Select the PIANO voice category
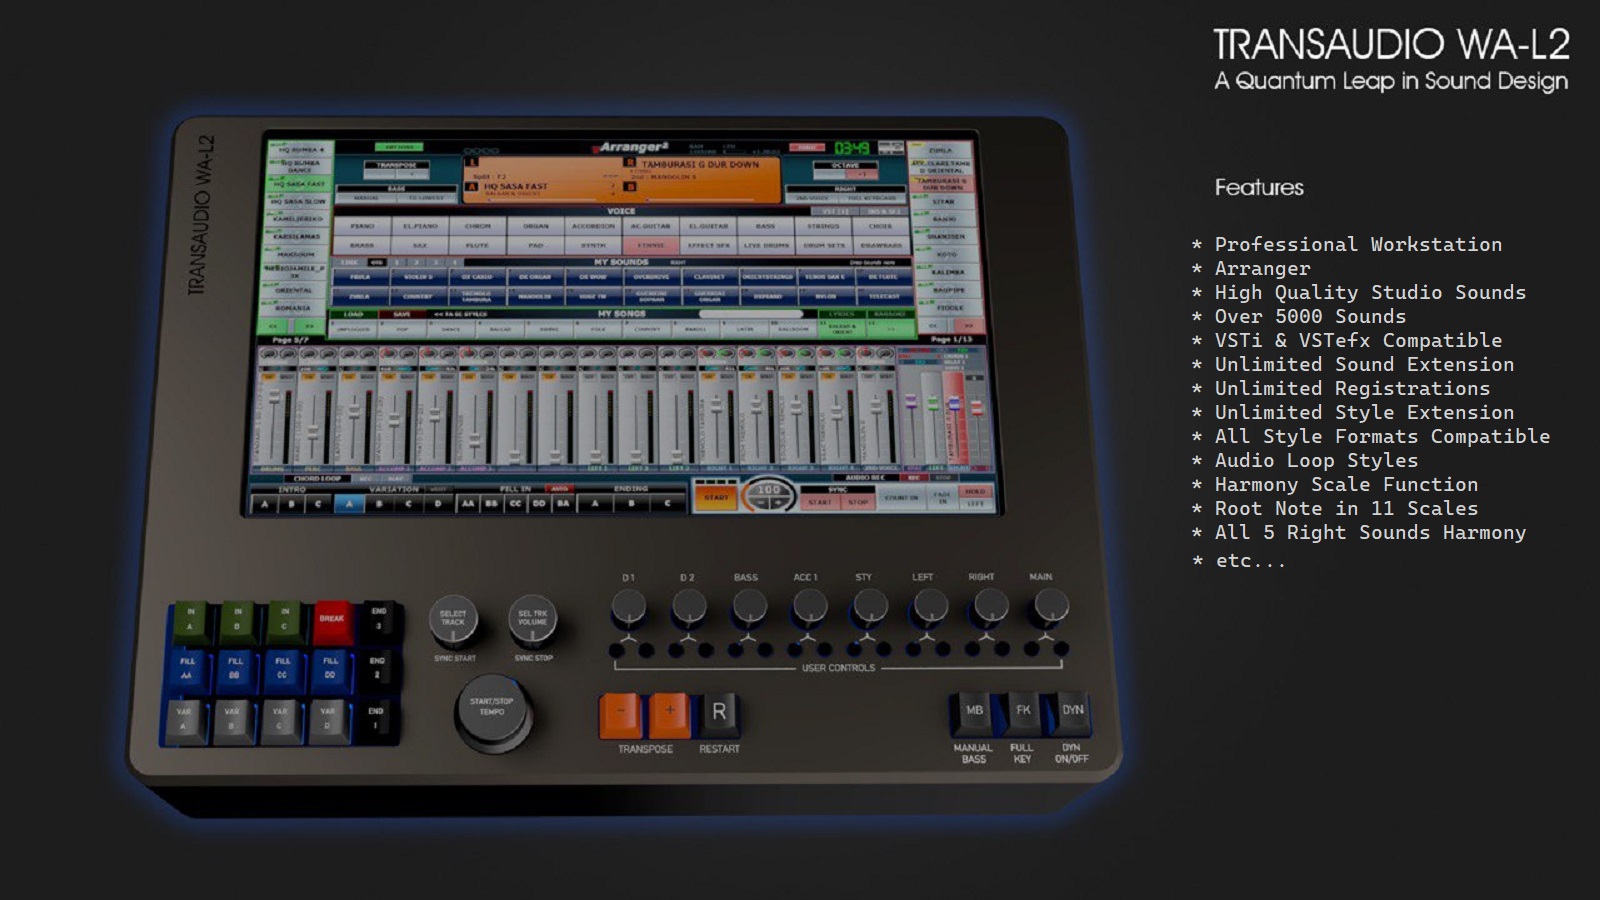This screenshot has height=900, width=1600. click(x=362, y=226)
